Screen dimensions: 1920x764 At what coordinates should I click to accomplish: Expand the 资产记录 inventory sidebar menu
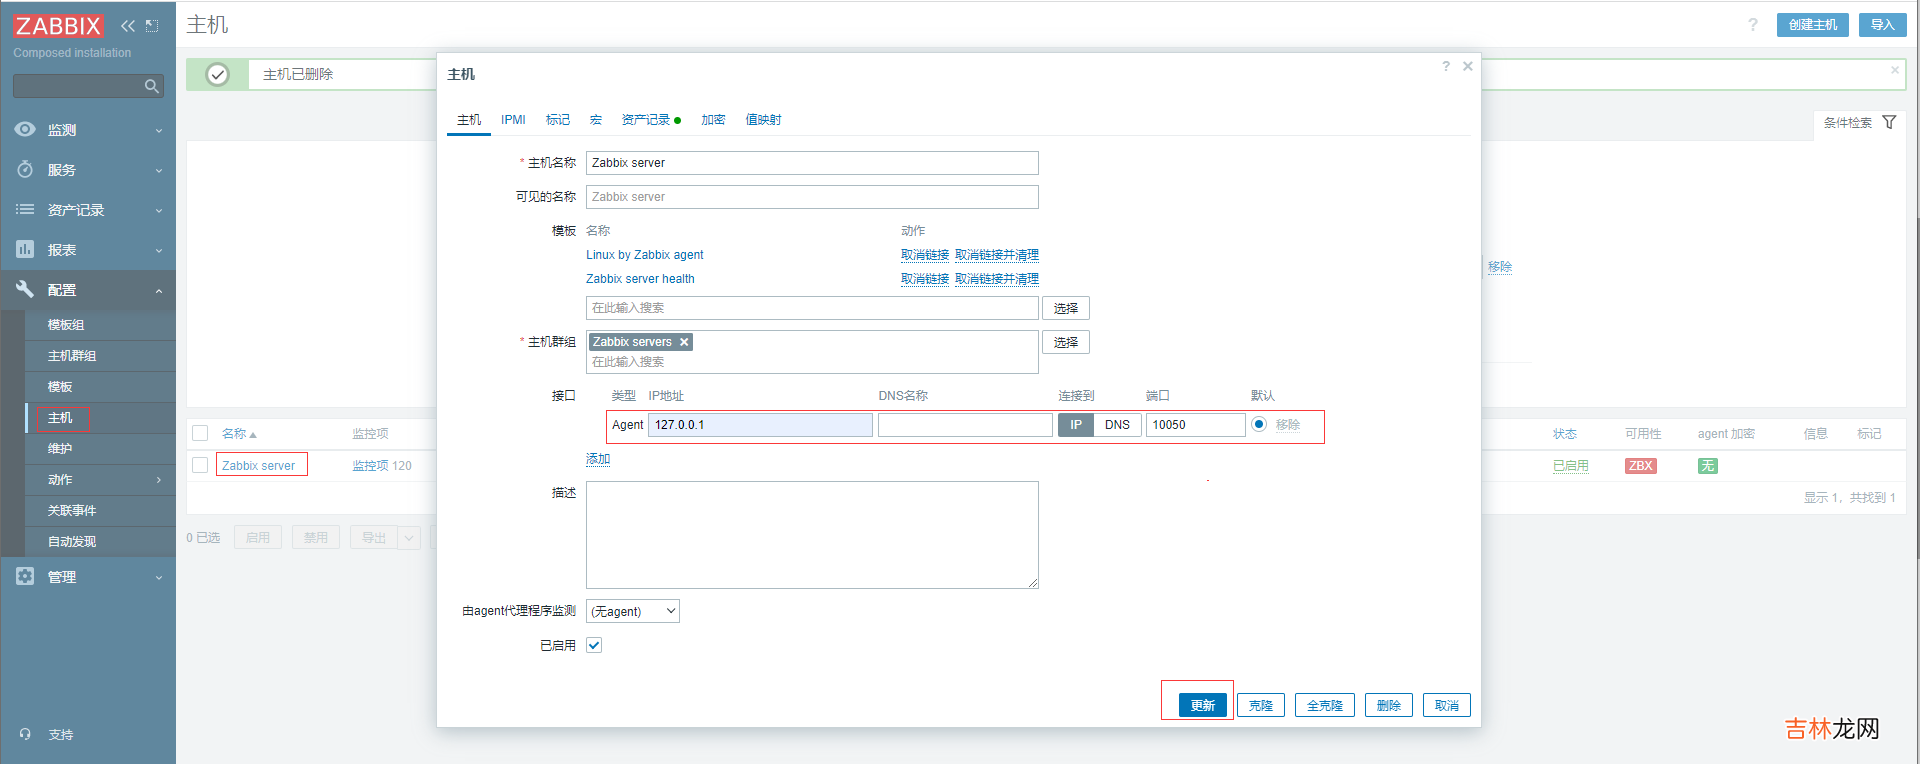coord(88,210)
